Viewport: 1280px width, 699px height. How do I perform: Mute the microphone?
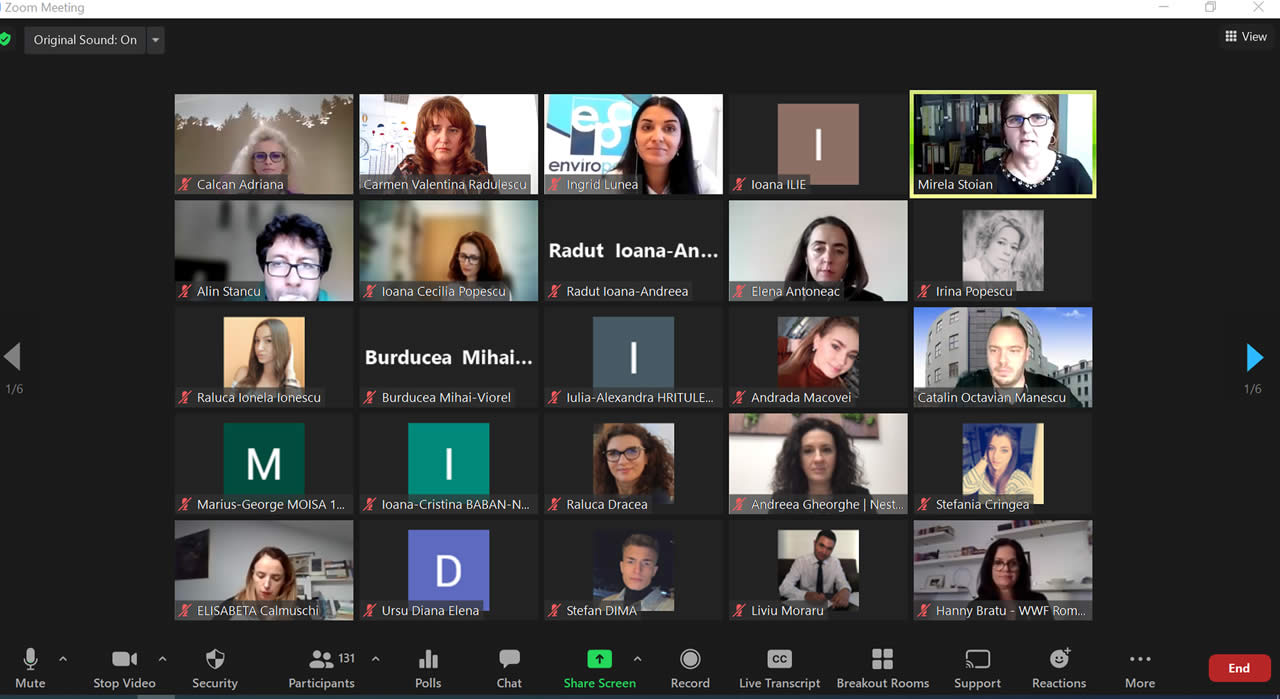[30, 660]
